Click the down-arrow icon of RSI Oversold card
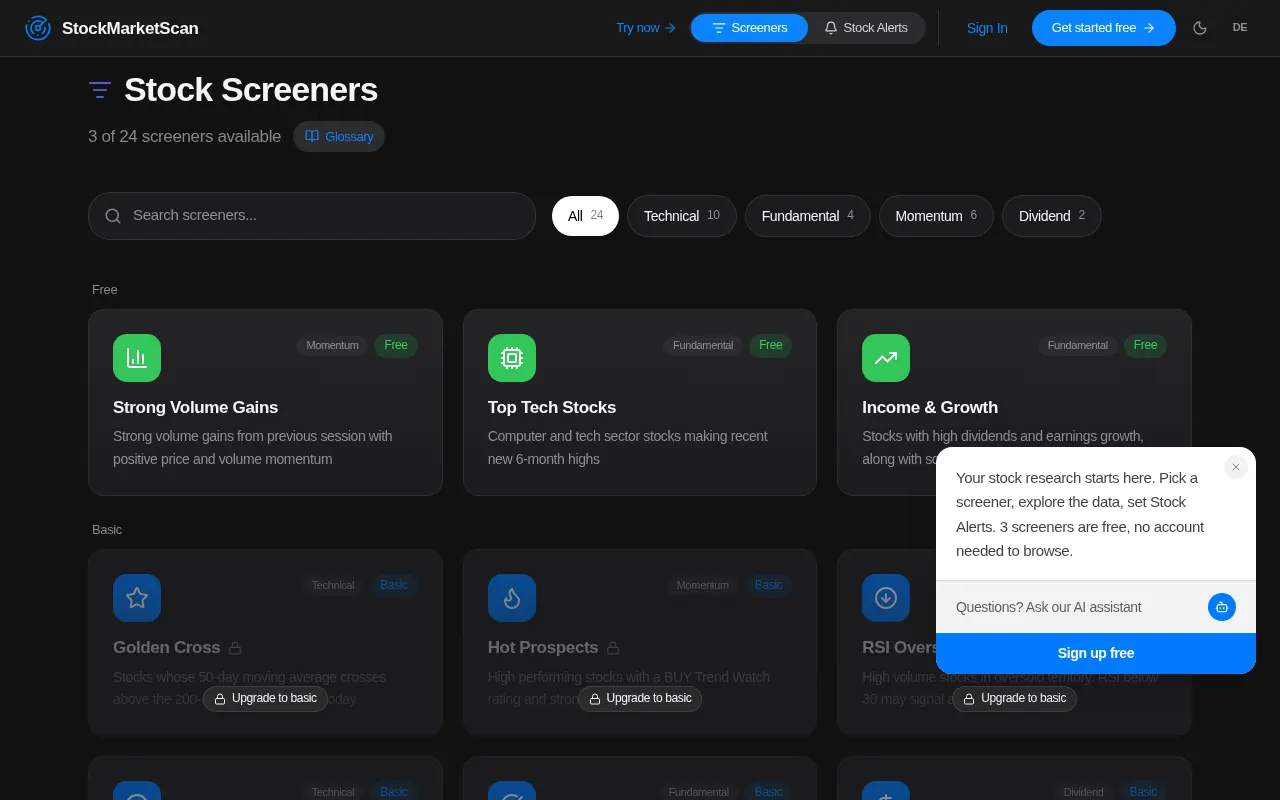 coord(886,598)
